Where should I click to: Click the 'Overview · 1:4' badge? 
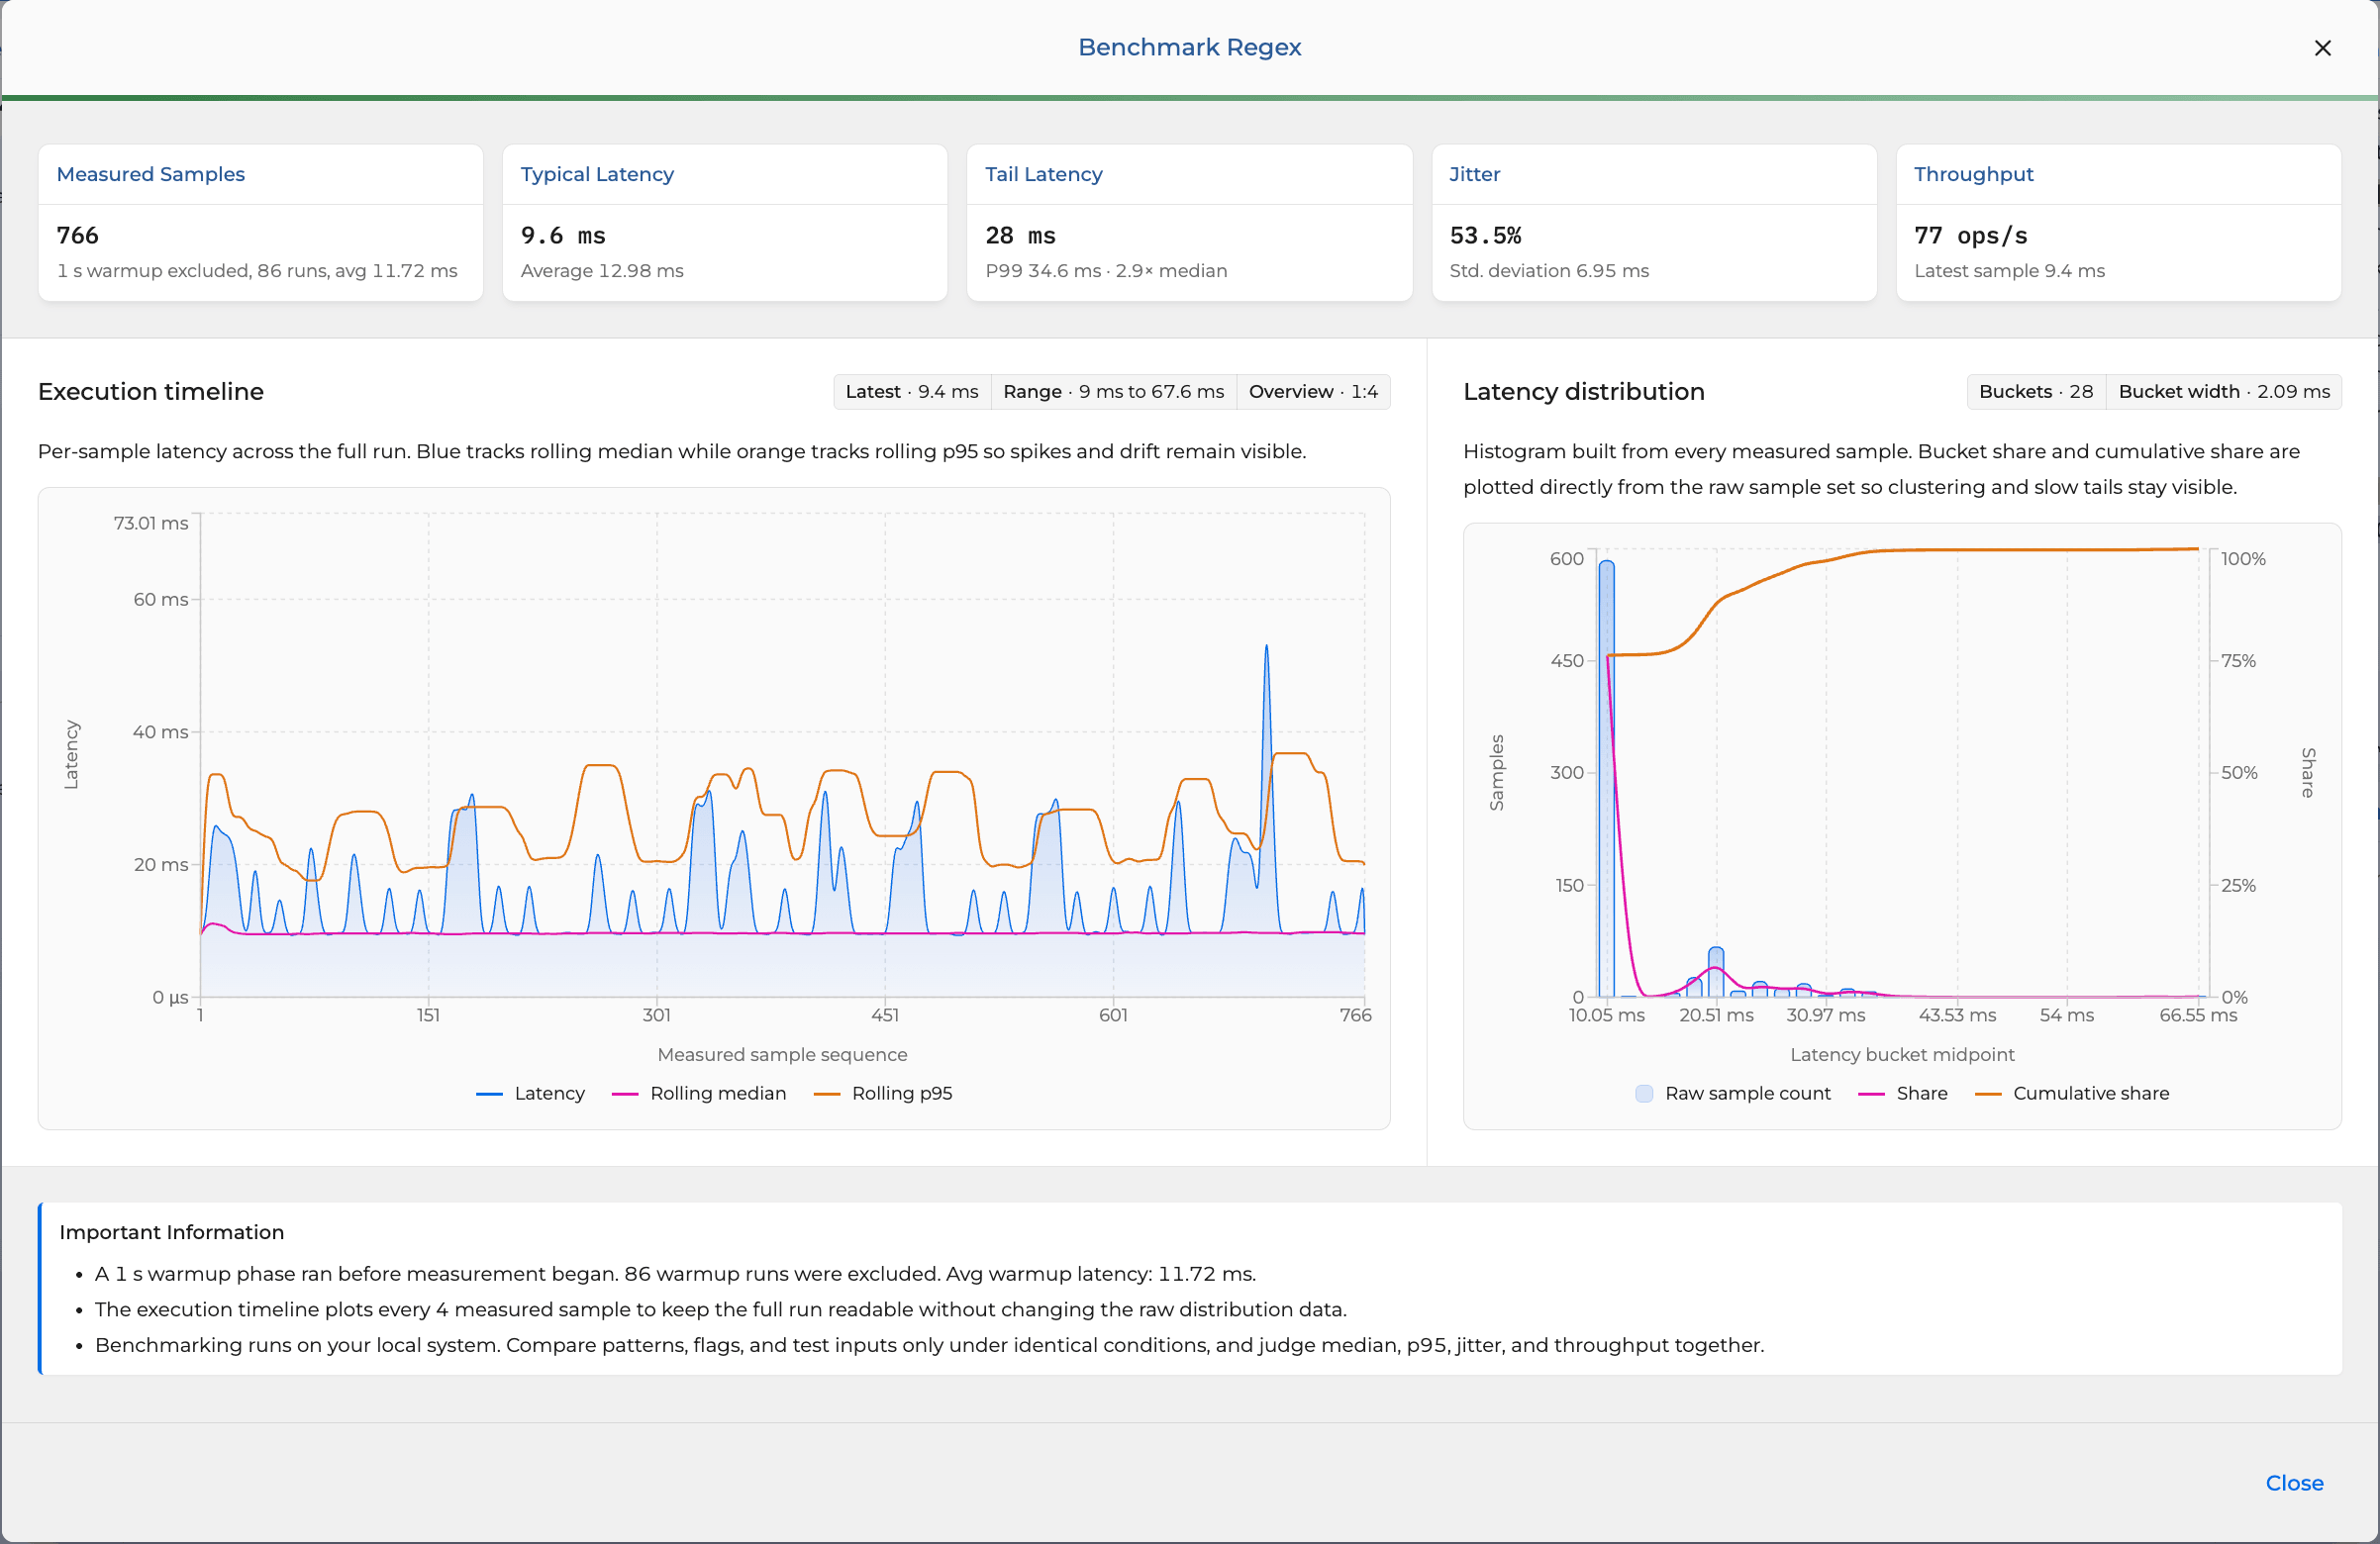point(1313,391)
